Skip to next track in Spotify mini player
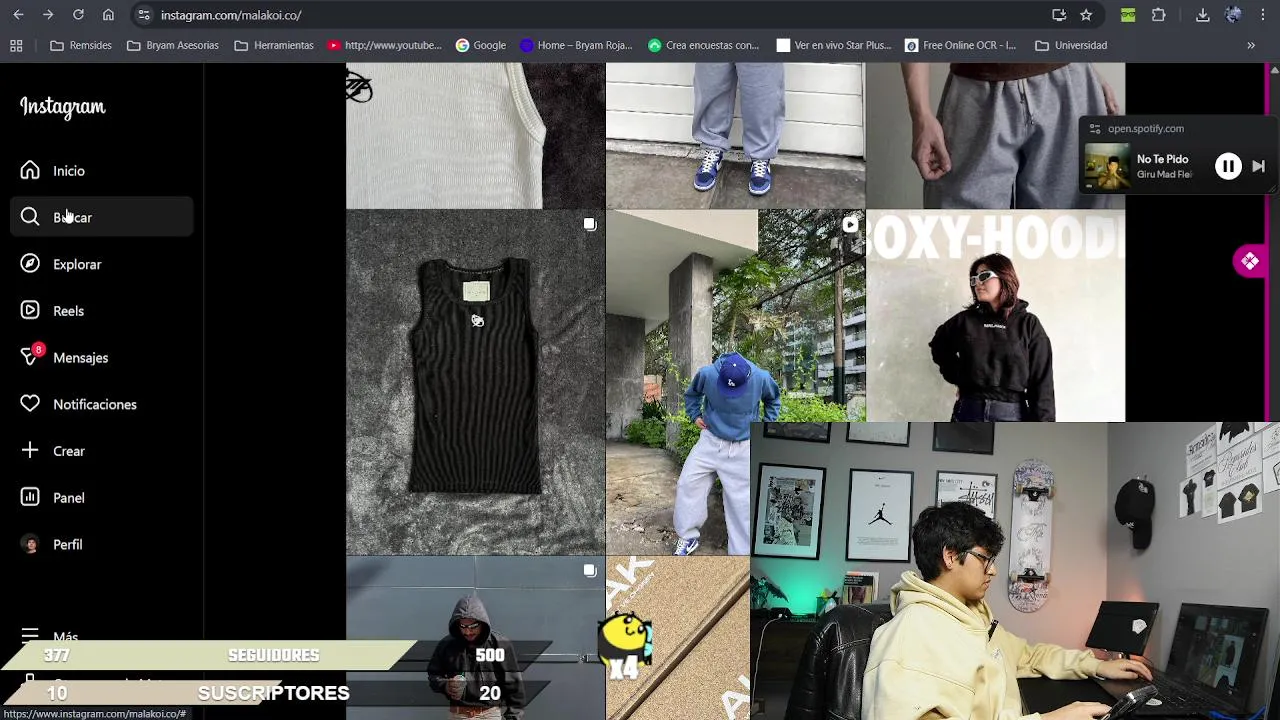The image size is (1280, 720). coord(1259,166)
